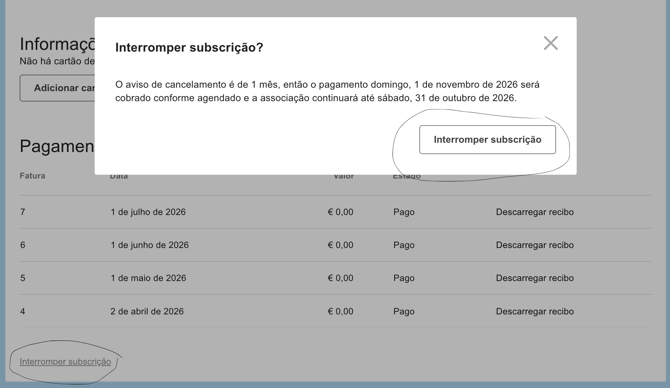This screenshot has width=670, height=388.
Task: Download receipt for 1 de julho de 2026
Action: (x=535, y=212)
